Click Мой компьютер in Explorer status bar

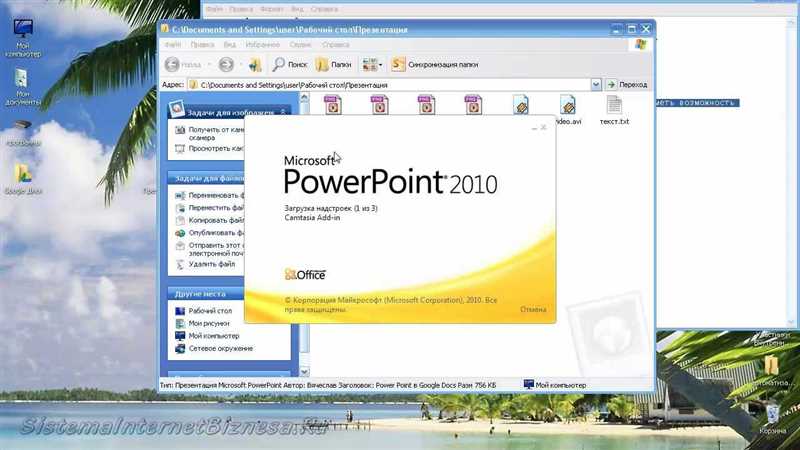tap(555, 385)
